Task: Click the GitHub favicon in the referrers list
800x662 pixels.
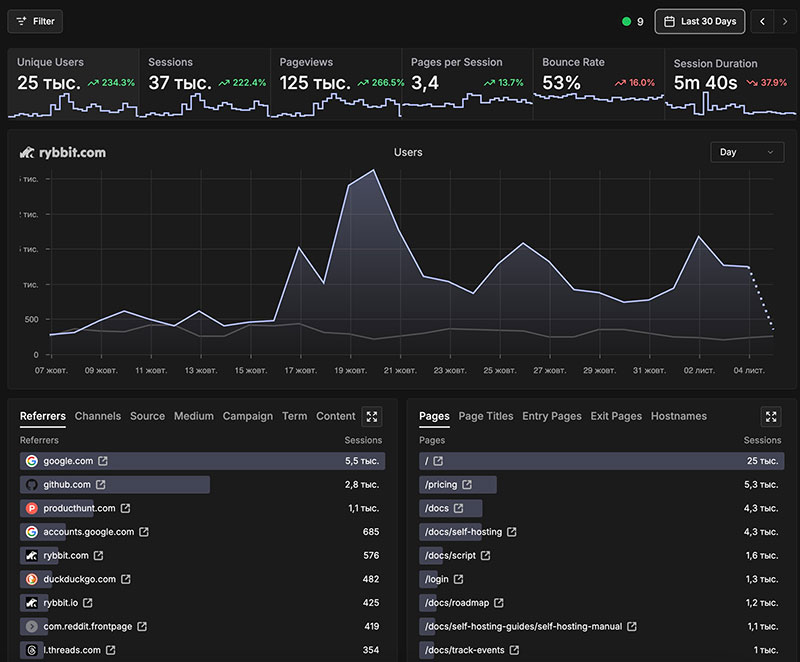Action: click(x=30, y=484)
